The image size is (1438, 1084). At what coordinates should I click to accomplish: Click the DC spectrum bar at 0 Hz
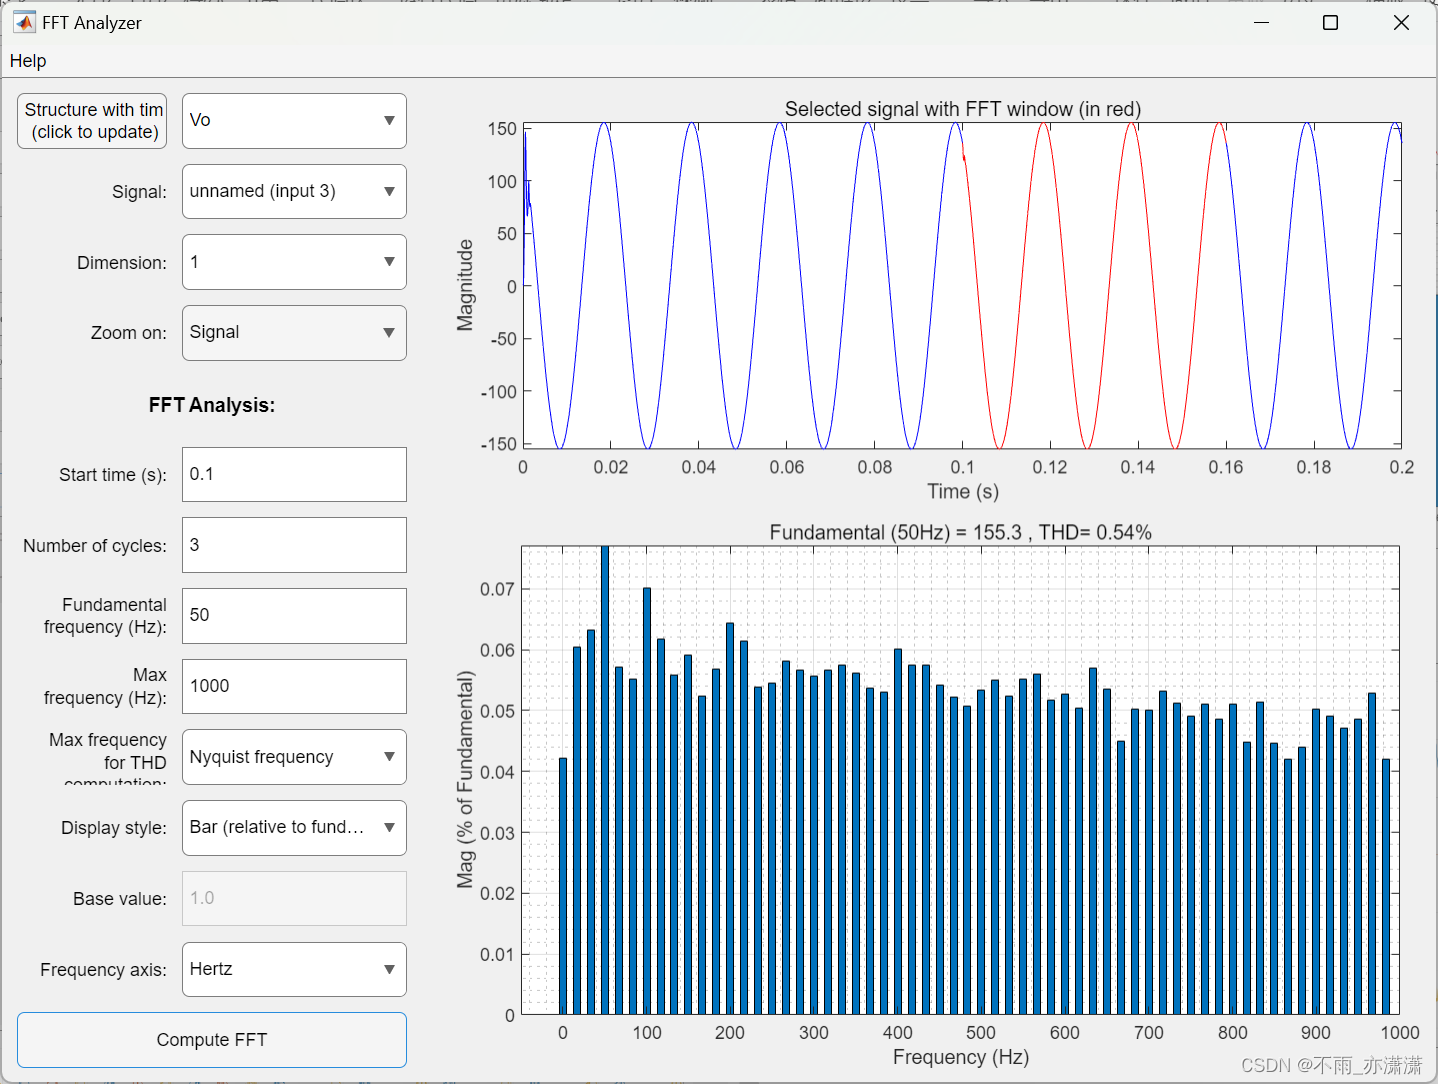point(563,886)
